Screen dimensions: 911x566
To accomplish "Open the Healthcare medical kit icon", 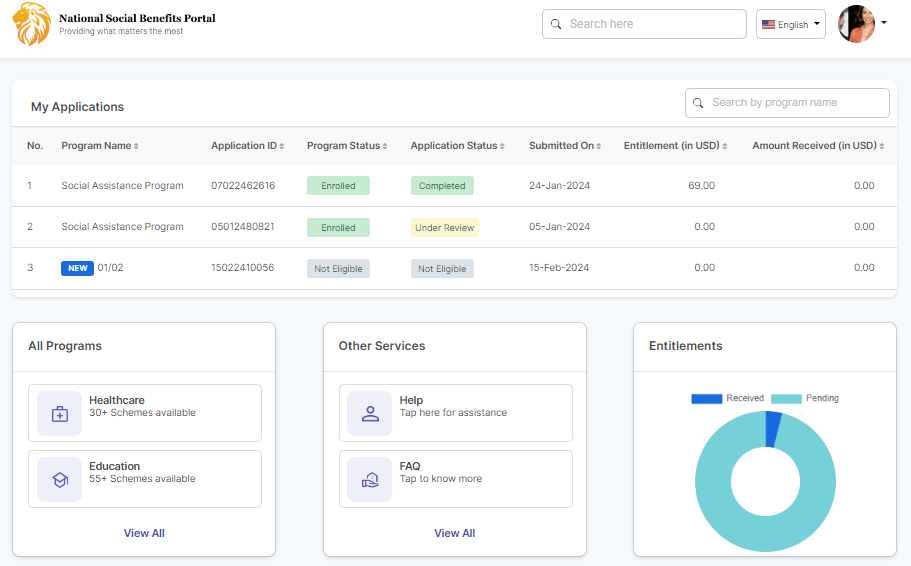I will (60, 413).
